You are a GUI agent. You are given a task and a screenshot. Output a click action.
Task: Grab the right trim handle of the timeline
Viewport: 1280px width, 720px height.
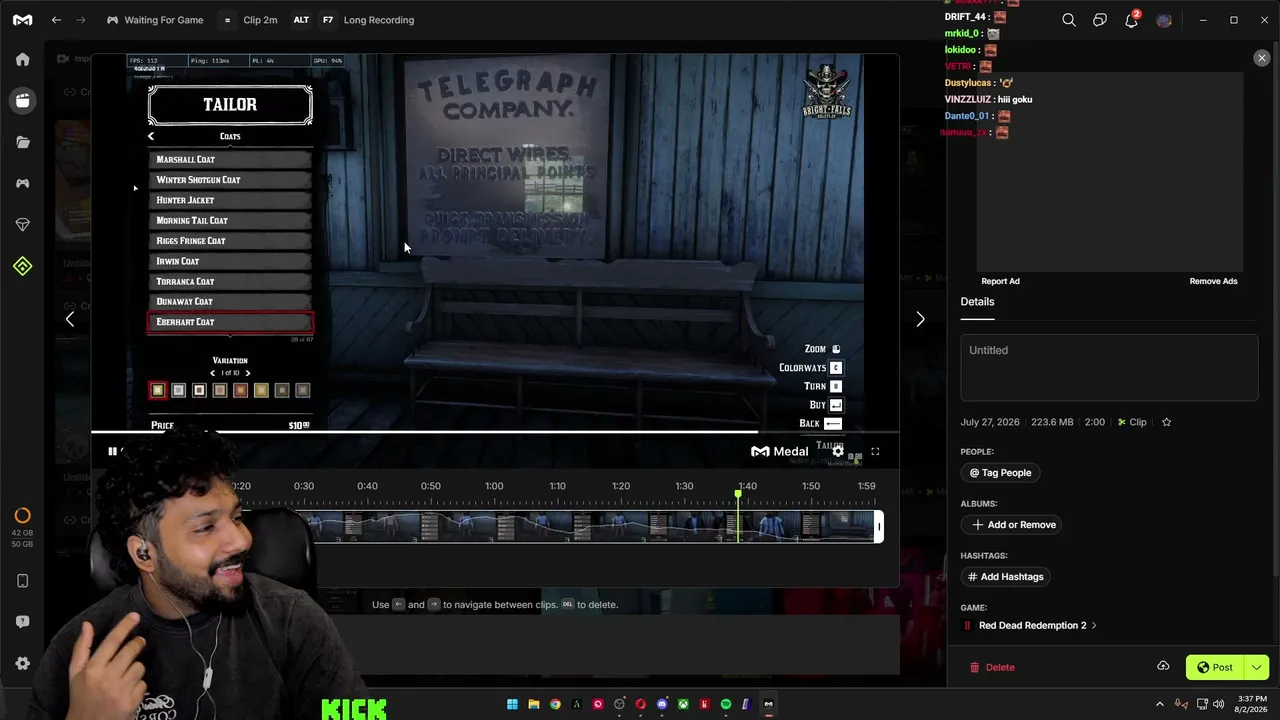pos(879,527)
